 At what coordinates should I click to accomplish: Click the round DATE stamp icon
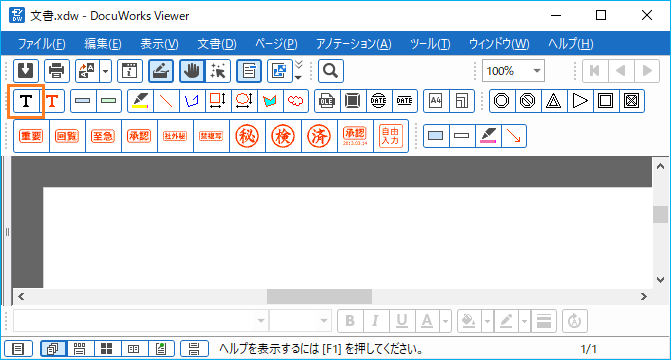coord(378,101)
